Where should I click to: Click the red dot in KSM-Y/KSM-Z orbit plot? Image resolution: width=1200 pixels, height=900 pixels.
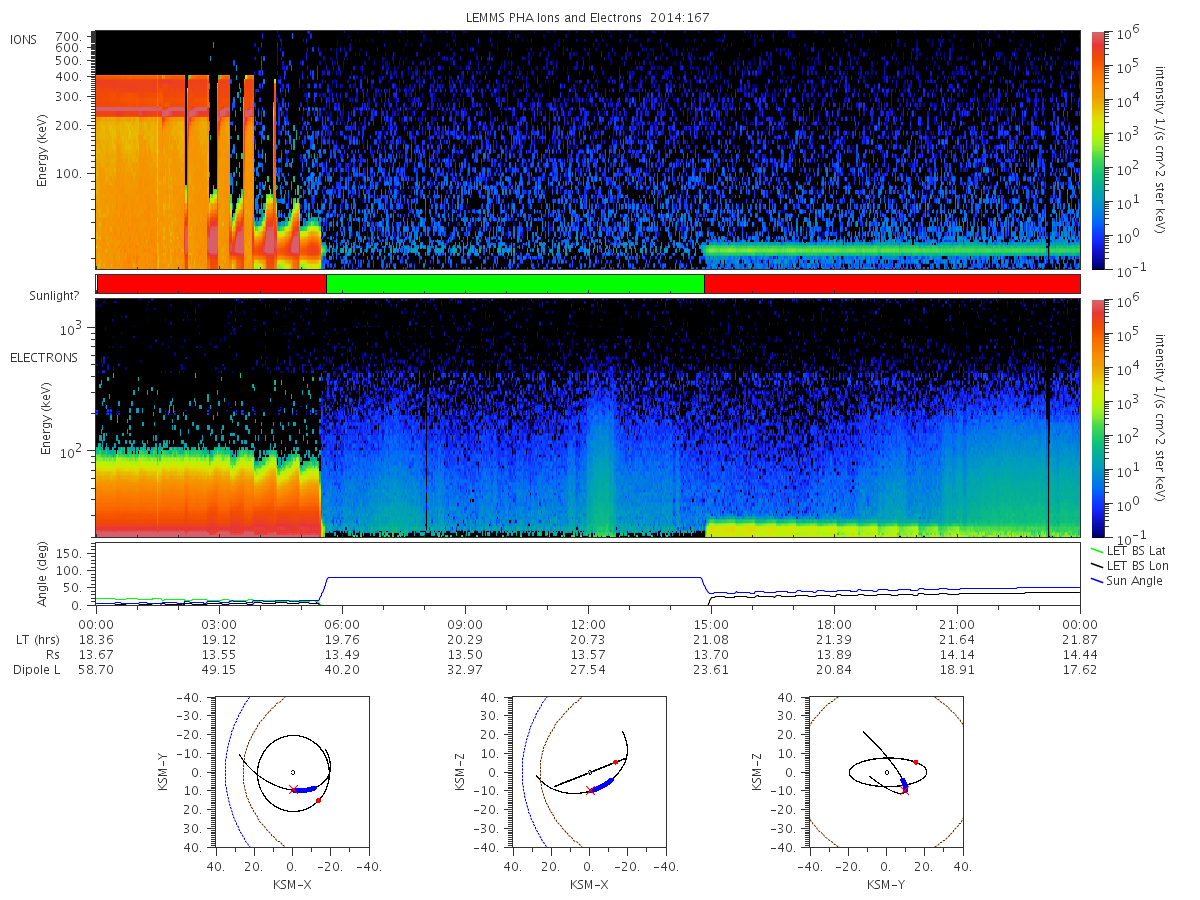[915, 762]
